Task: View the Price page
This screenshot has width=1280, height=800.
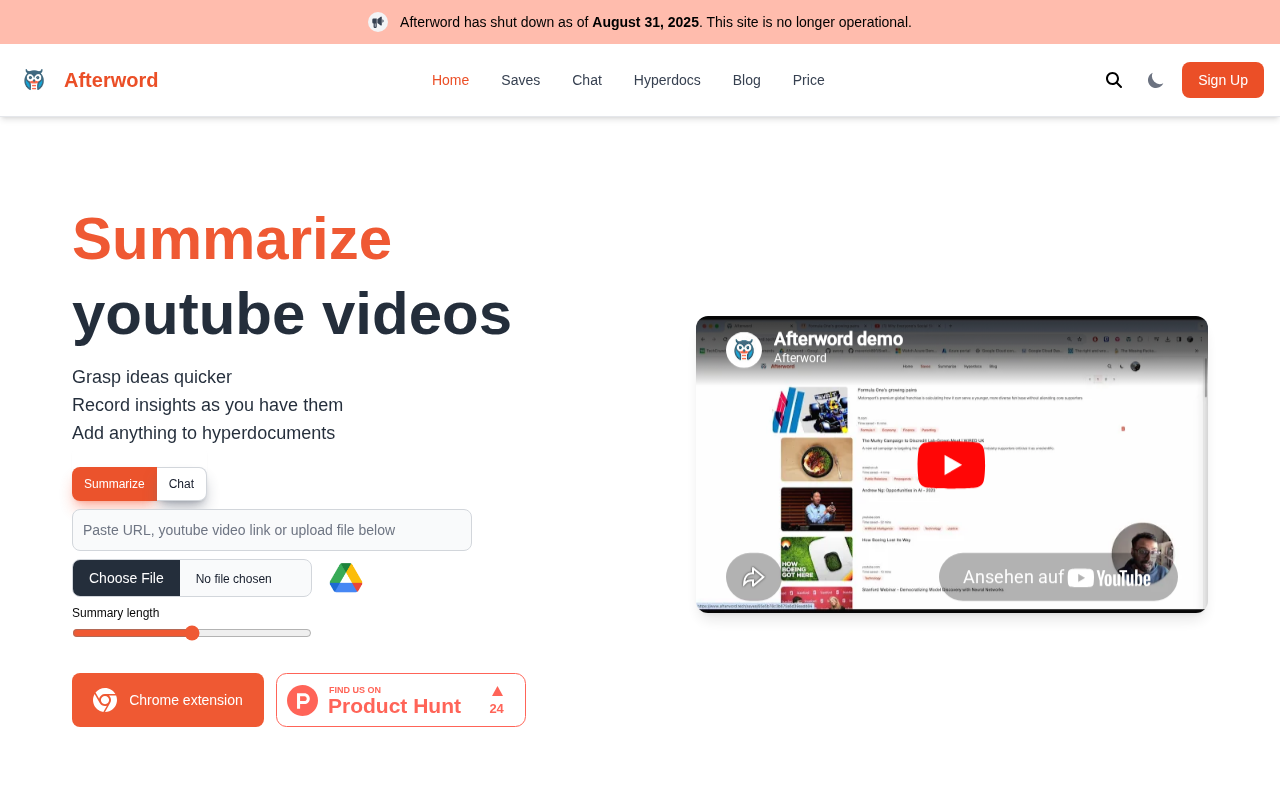Action: 809,80
